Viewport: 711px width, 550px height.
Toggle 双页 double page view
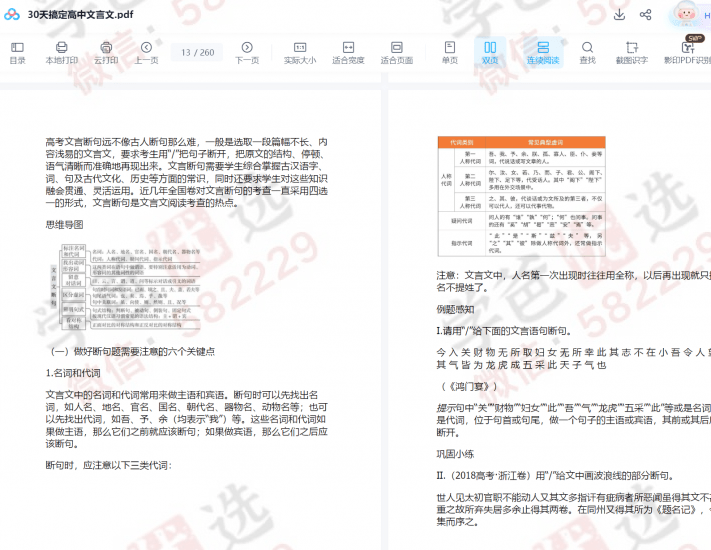490,53
